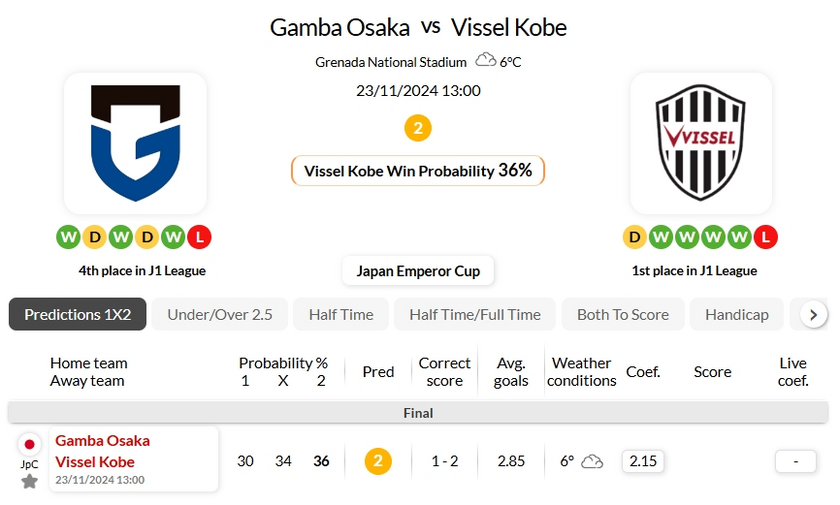Click the Vissel Kobe team logo
This screenshot has width=840, height=505.
[x=700, y=143]
